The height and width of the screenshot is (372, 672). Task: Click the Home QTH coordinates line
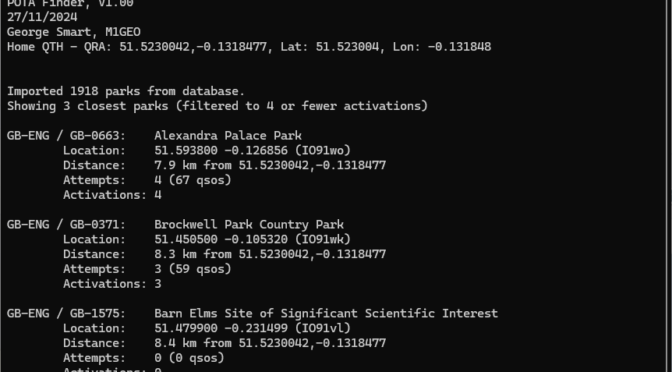click(x=249, y=47)
